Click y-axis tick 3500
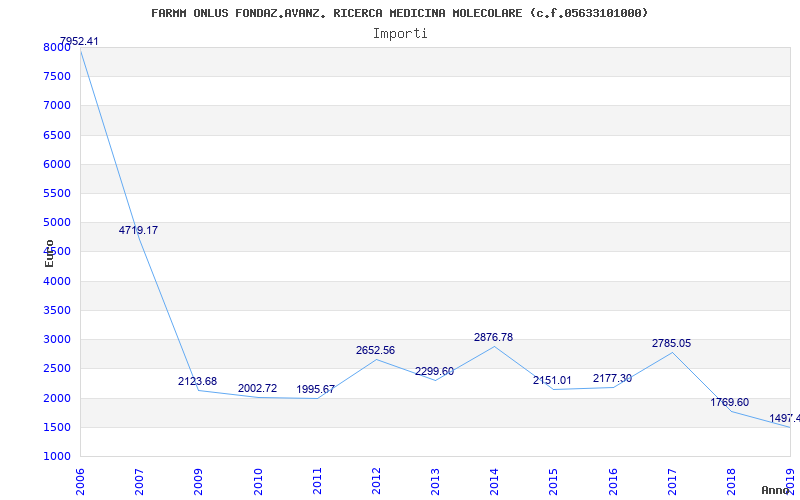This screenshot has width=800, height=500. click(57, 310)
